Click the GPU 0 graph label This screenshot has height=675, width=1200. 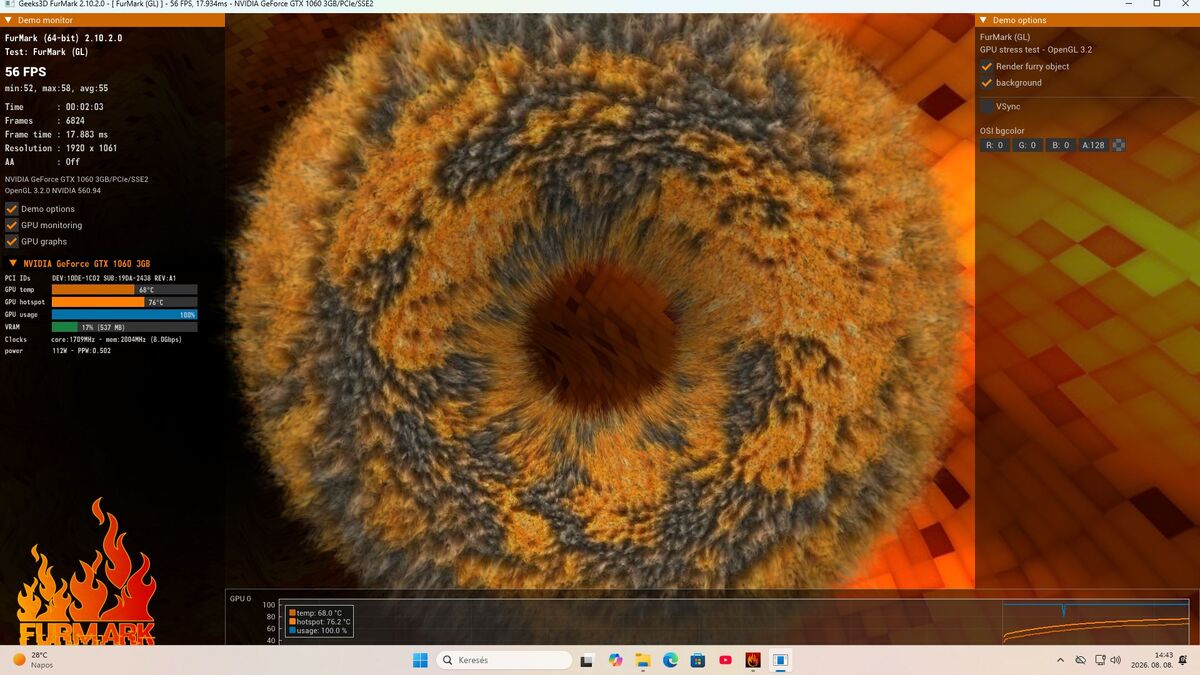pos(241,599)
